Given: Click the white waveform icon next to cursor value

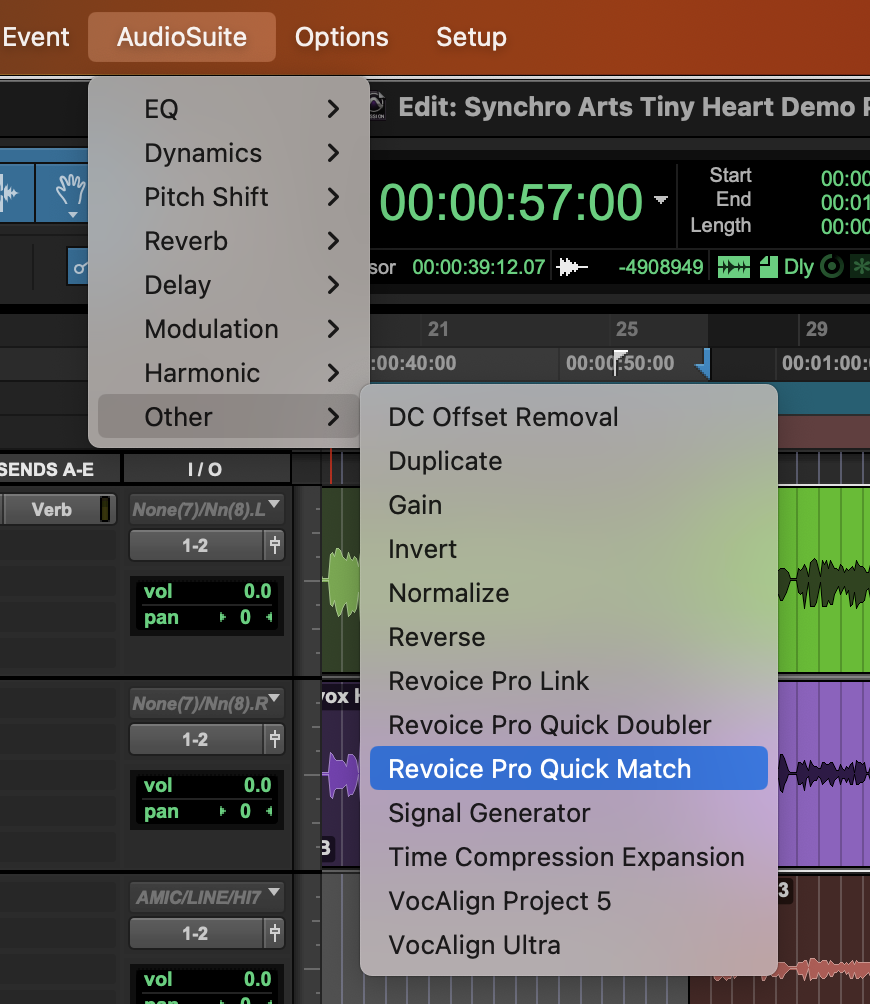Looking at the screenshot, I should point(572,267).
